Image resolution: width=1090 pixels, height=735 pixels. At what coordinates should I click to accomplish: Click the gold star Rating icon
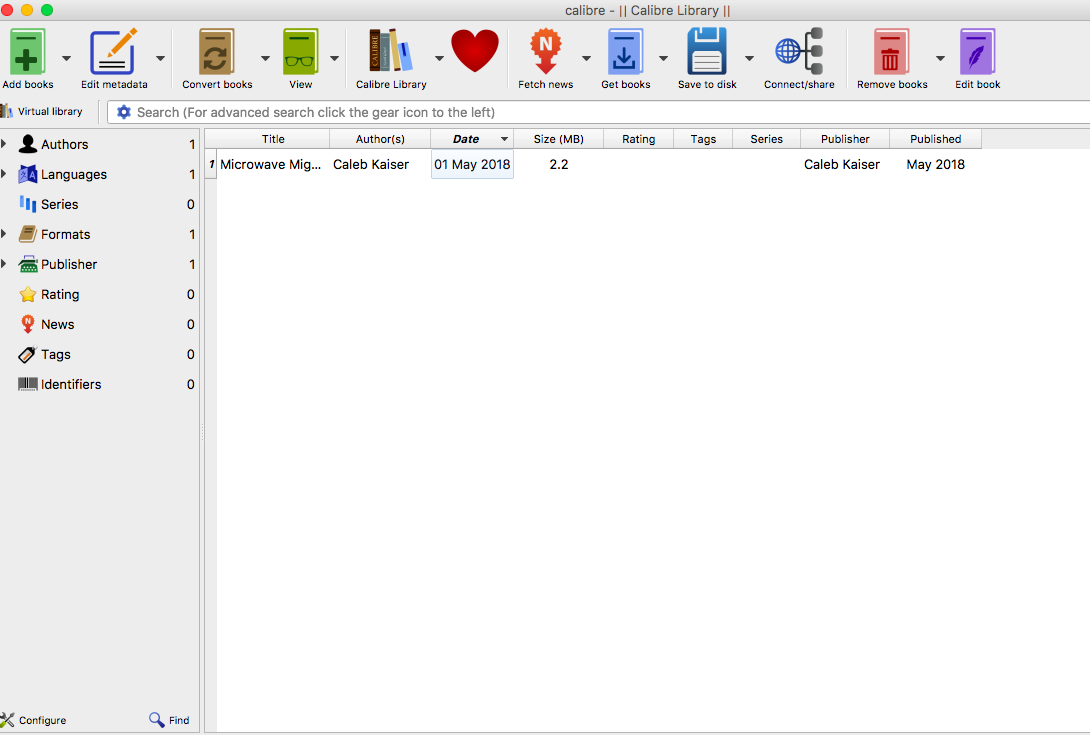coord(28,294)
